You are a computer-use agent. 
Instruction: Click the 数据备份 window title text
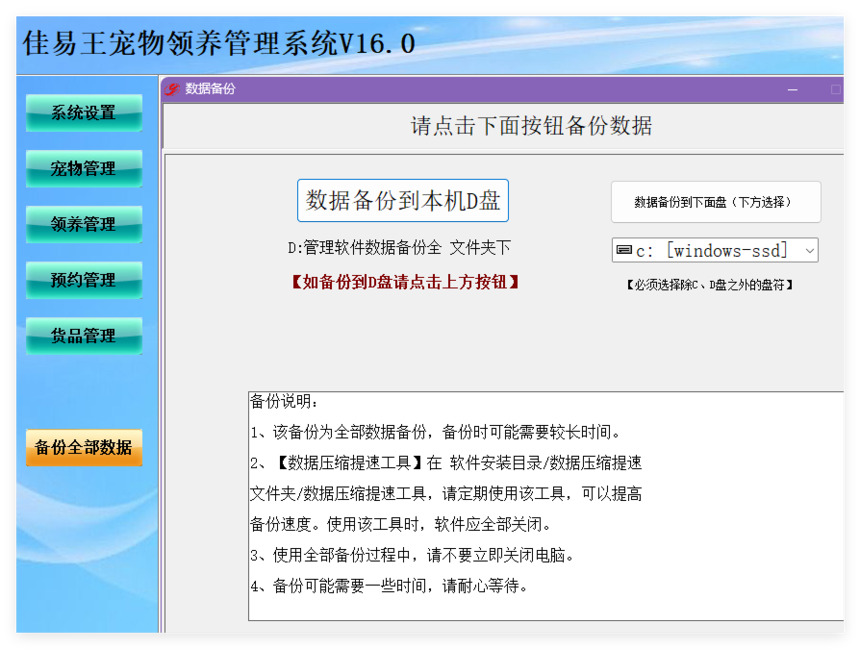210,89
